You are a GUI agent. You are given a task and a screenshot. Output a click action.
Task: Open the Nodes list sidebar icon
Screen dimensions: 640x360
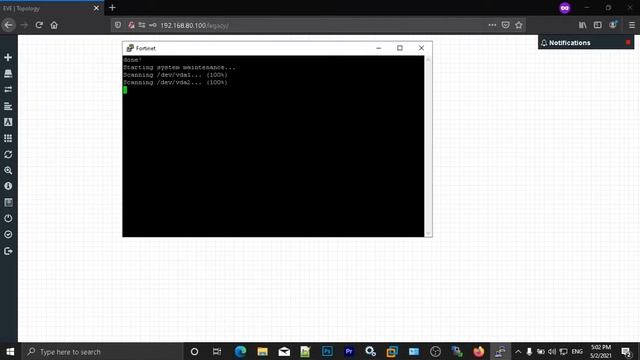click(x=8, y=74)
